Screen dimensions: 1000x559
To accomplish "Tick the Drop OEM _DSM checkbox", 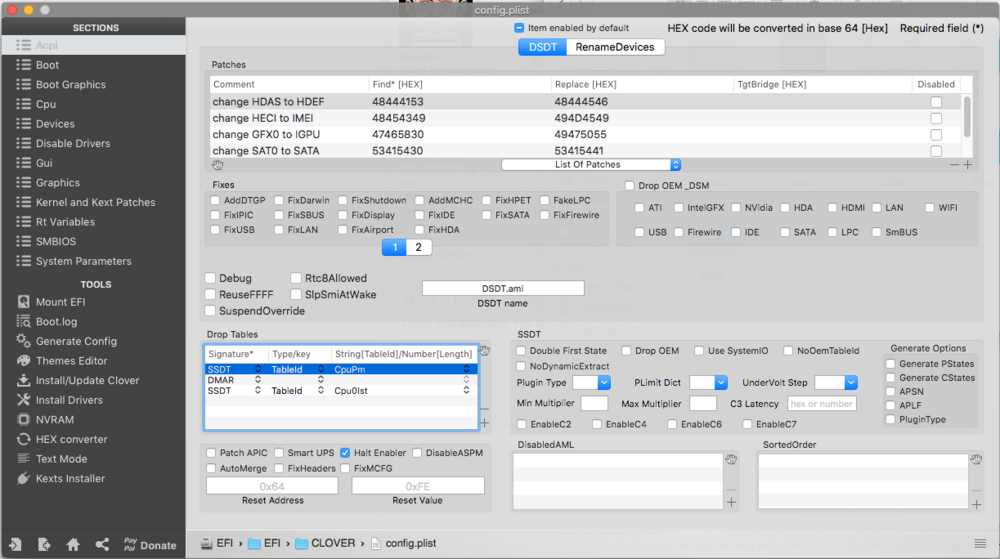I will (x=629, y=185).
